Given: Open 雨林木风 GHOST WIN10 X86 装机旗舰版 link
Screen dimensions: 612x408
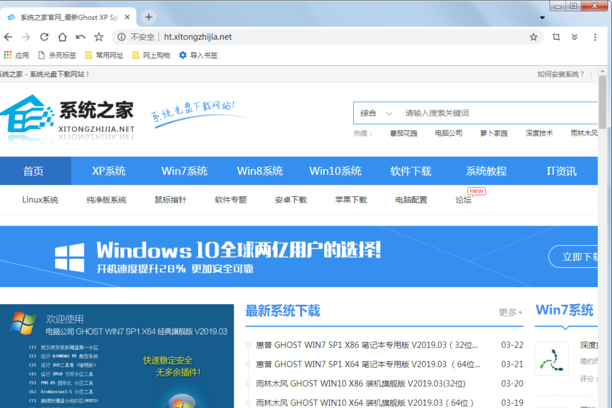Looking at the screenshot, I should tap(361, 383).
